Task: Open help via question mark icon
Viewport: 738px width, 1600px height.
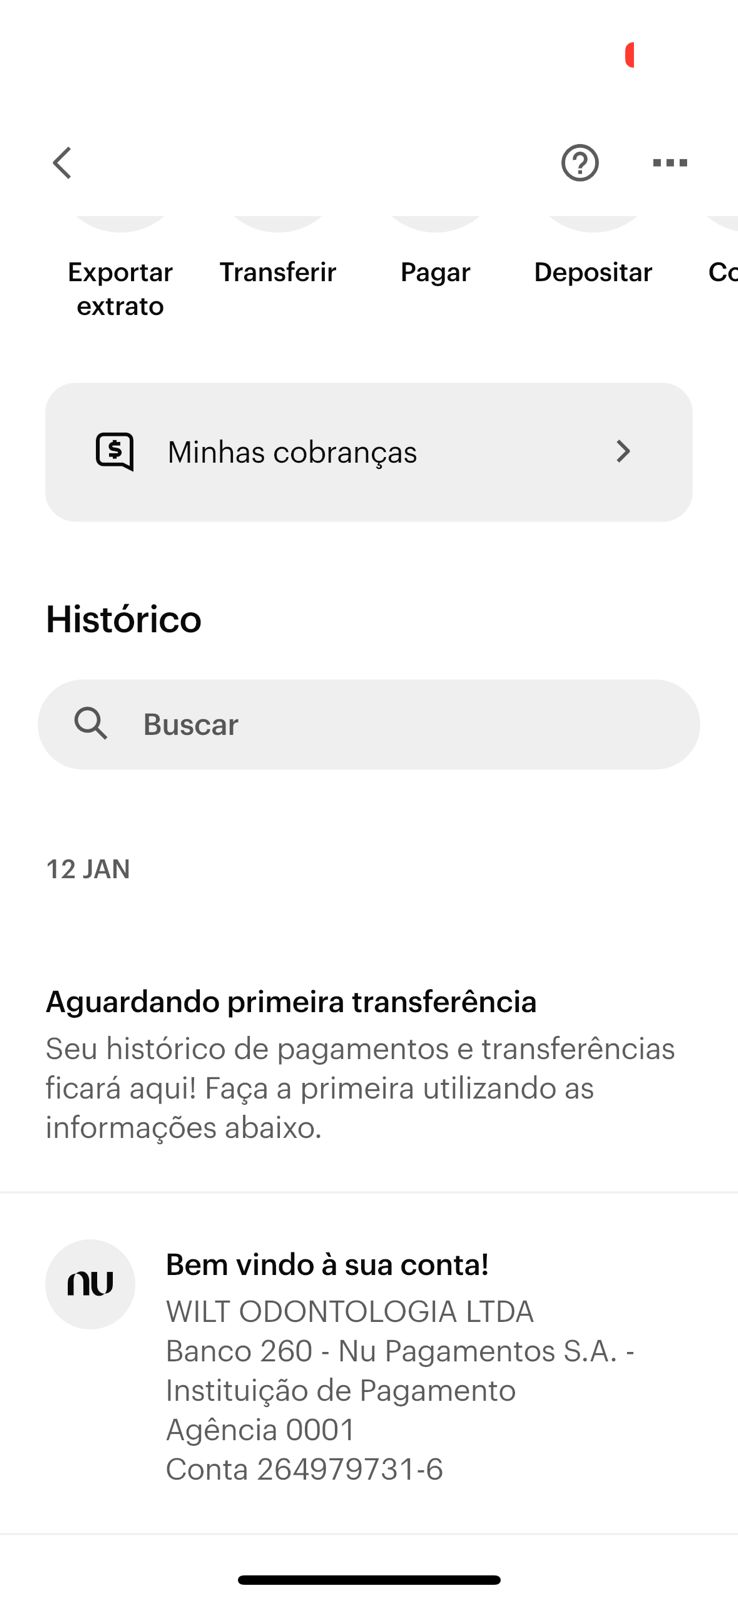Action: click(579, 163)
